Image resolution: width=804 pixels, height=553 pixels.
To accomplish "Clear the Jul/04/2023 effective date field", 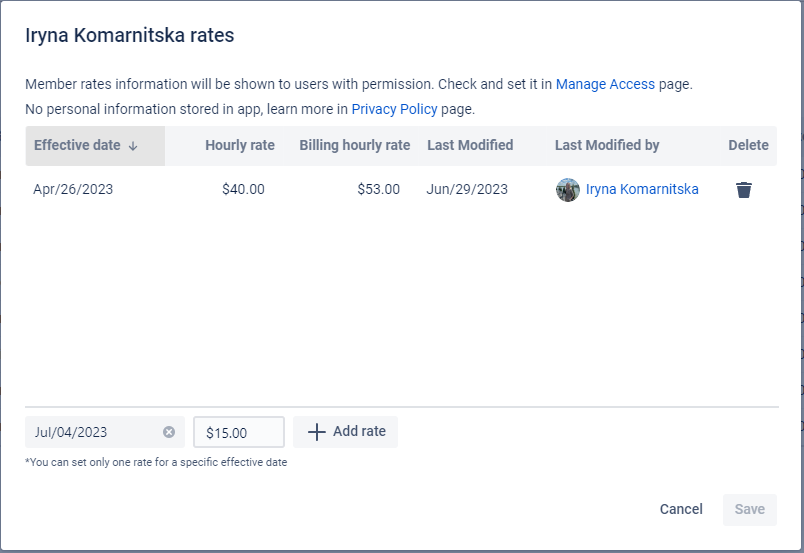I will pyautogui.click(x=169, y=432).
